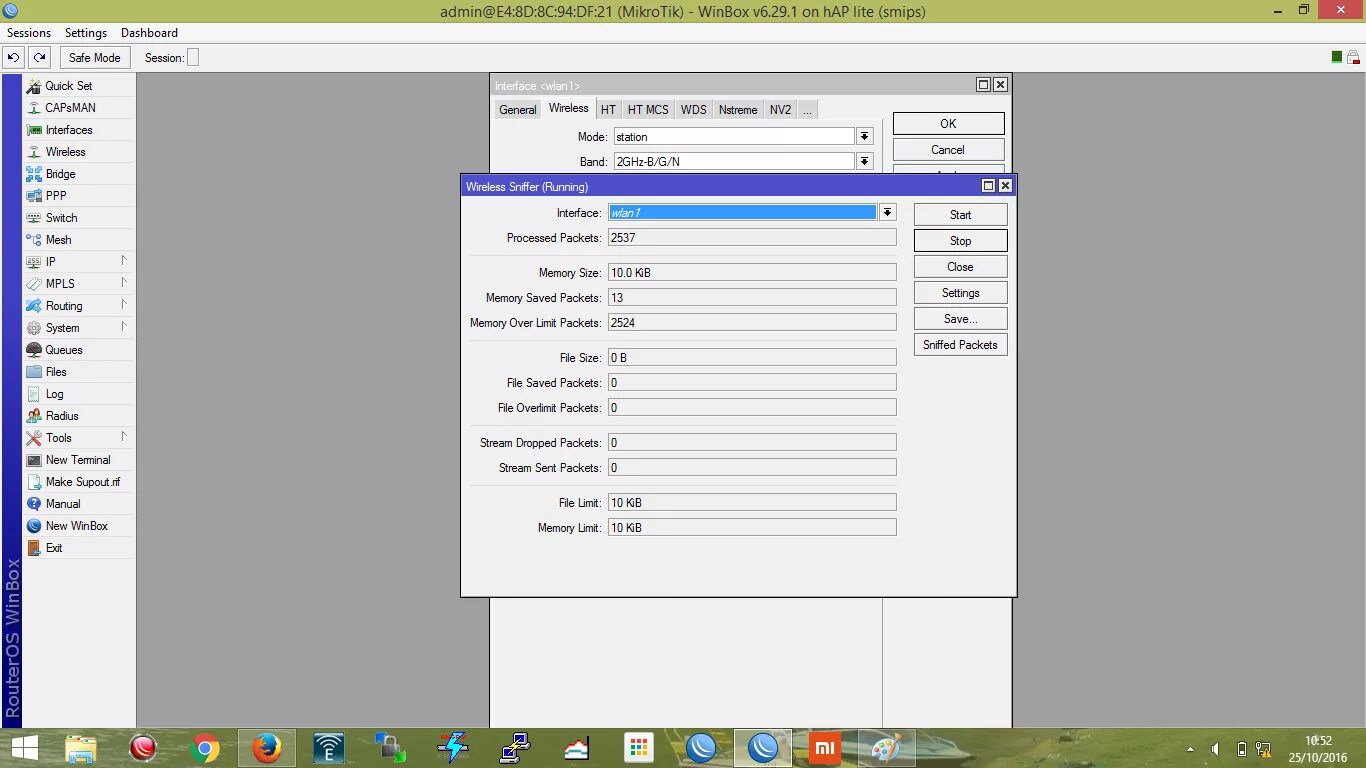Viewport: 1366px width, 768px height.
Task: Switch to the NV2 tab
Action: coord(780,110)
